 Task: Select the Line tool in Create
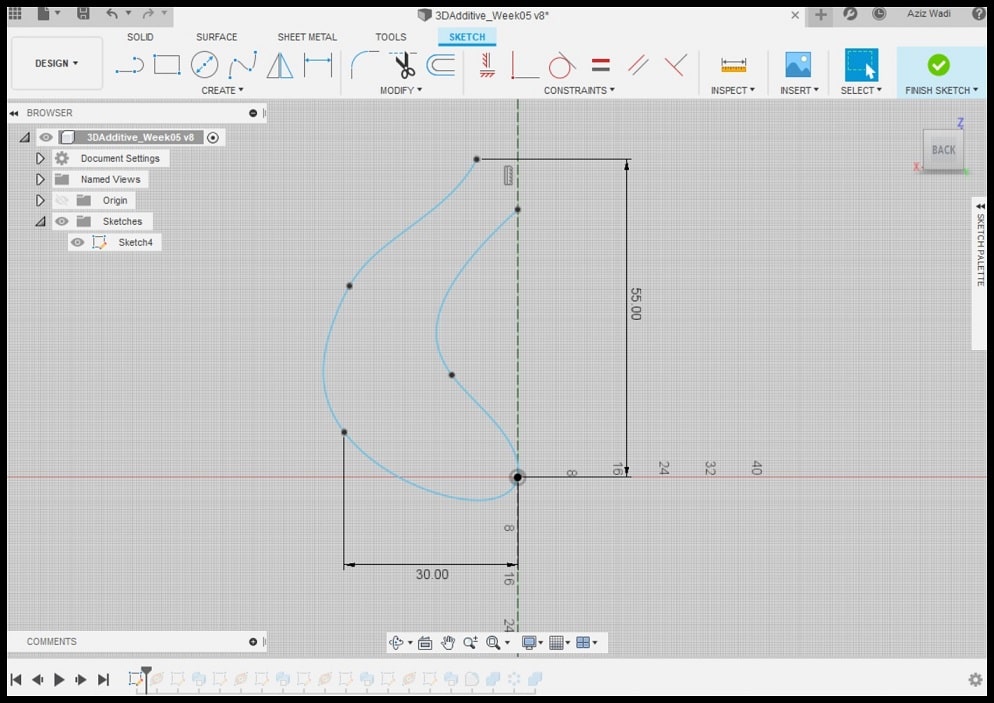click(129, 66)
